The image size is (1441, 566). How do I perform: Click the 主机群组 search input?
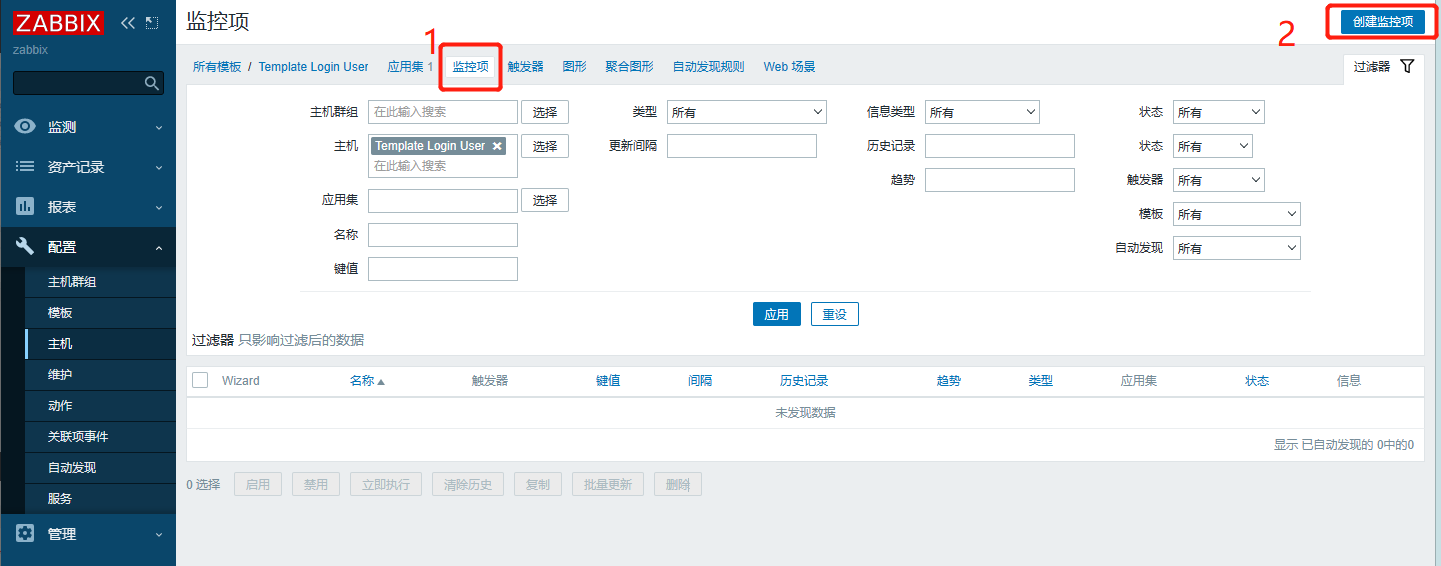coord(443,112)
